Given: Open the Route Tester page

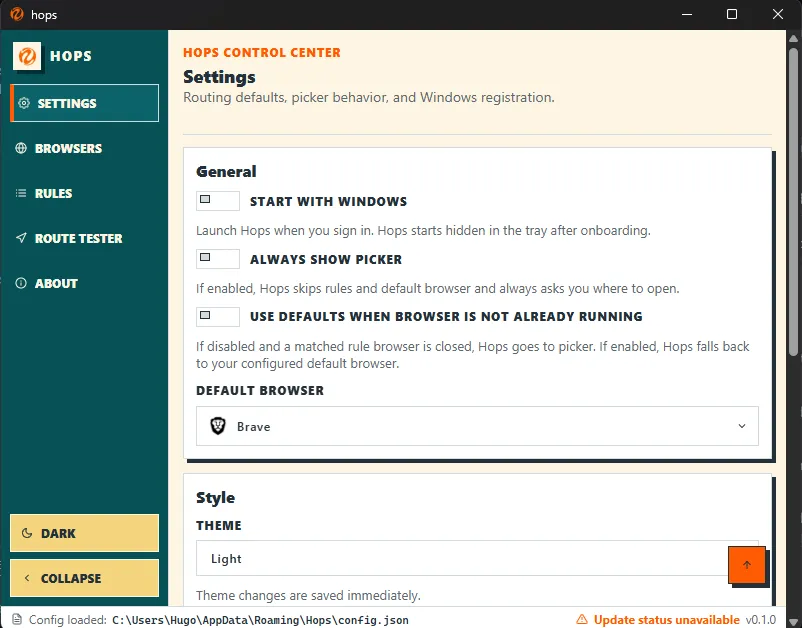Looking at the screenshot, I should click(84, 238).
